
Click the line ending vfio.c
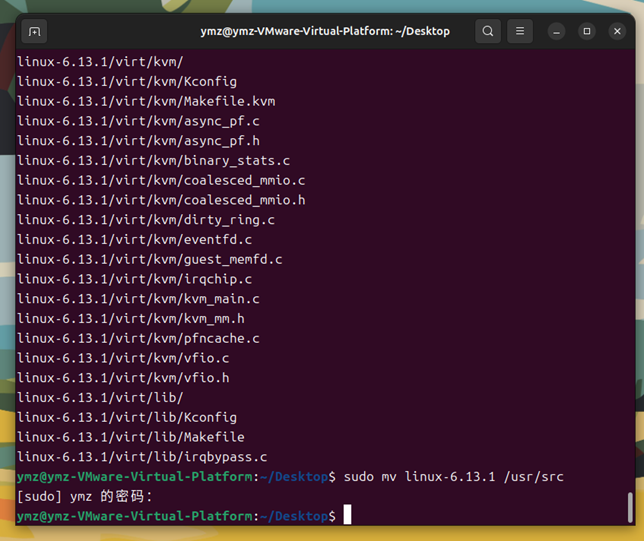click(123, 358)
